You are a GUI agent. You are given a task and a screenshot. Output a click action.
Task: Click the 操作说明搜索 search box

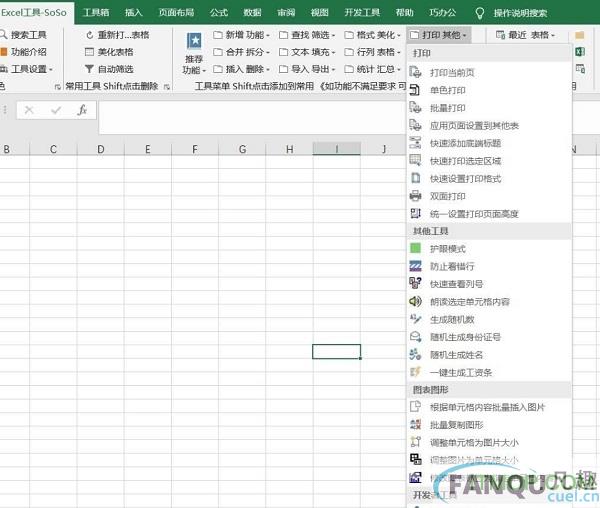520,13
